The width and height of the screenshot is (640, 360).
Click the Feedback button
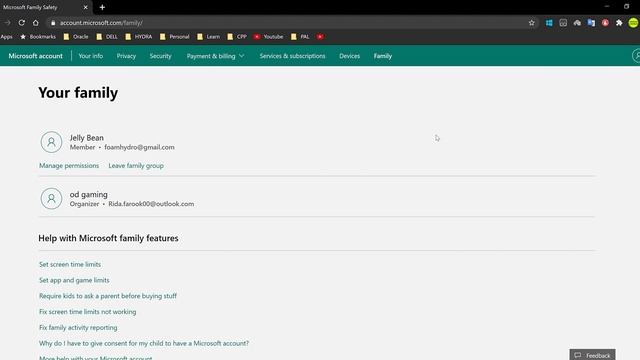pos(592,355)
